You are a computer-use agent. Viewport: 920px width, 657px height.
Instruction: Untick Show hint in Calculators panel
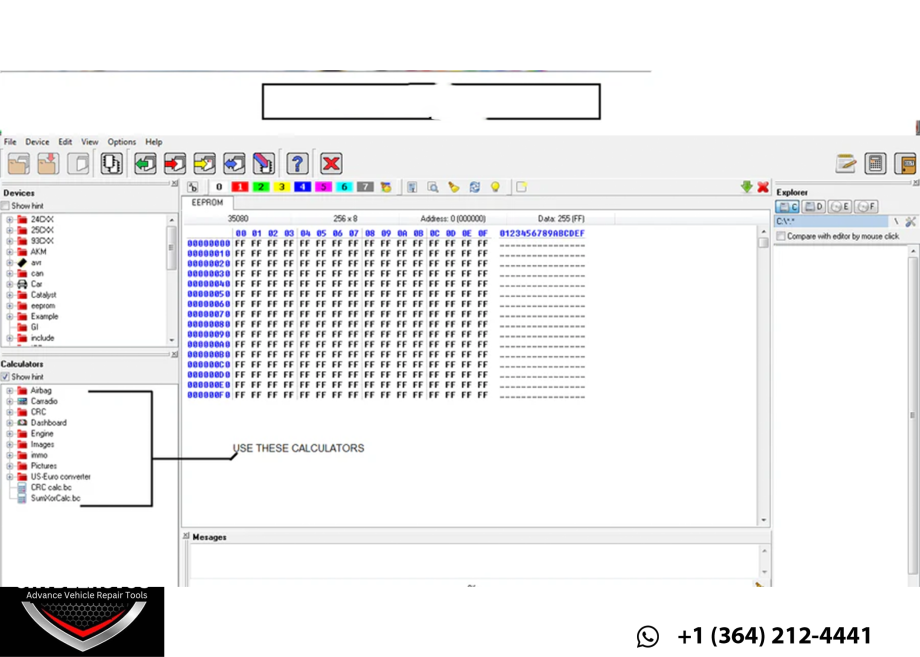click(x=5, y=377)
